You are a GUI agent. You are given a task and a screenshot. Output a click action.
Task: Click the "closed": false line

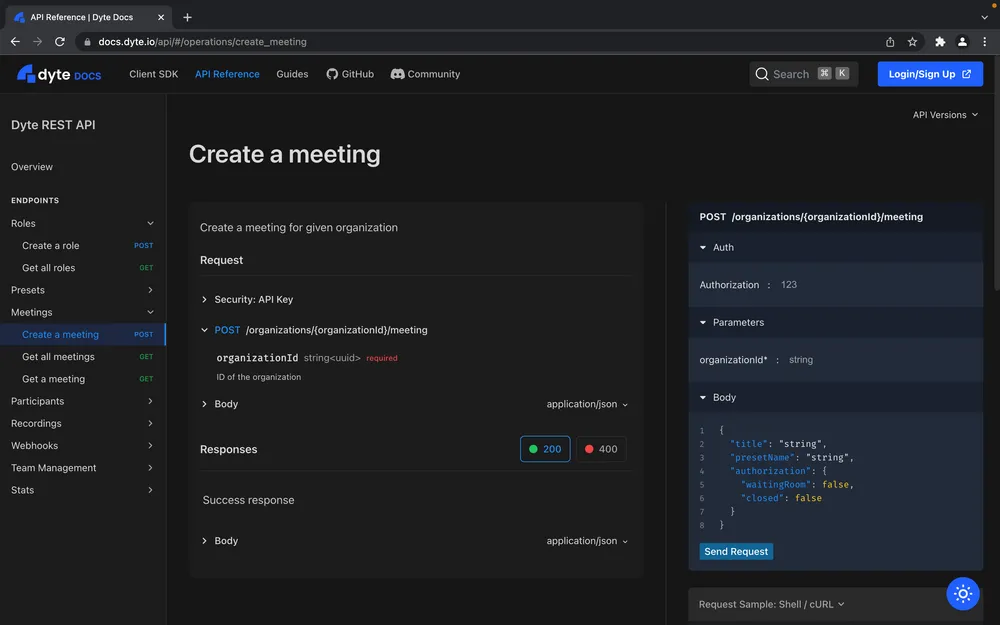pos(781,498)
